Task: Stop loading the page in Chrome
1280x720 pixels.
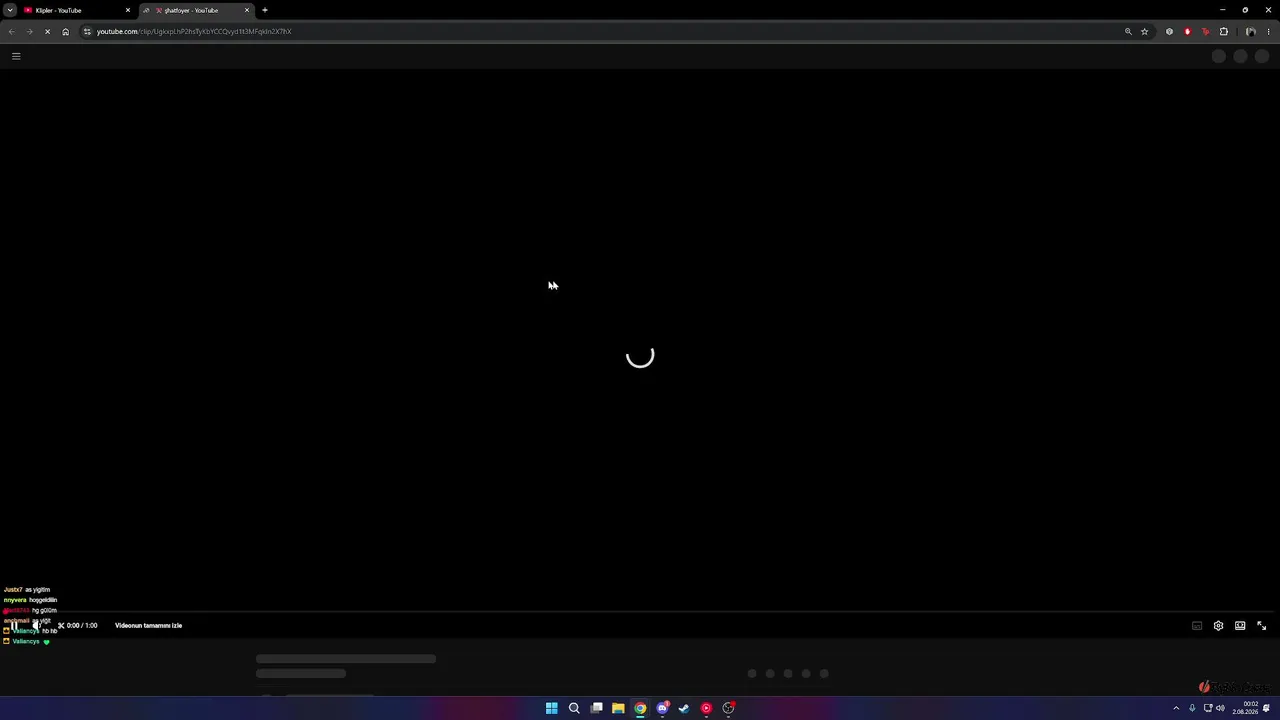Action: click(x=47, y=31)
